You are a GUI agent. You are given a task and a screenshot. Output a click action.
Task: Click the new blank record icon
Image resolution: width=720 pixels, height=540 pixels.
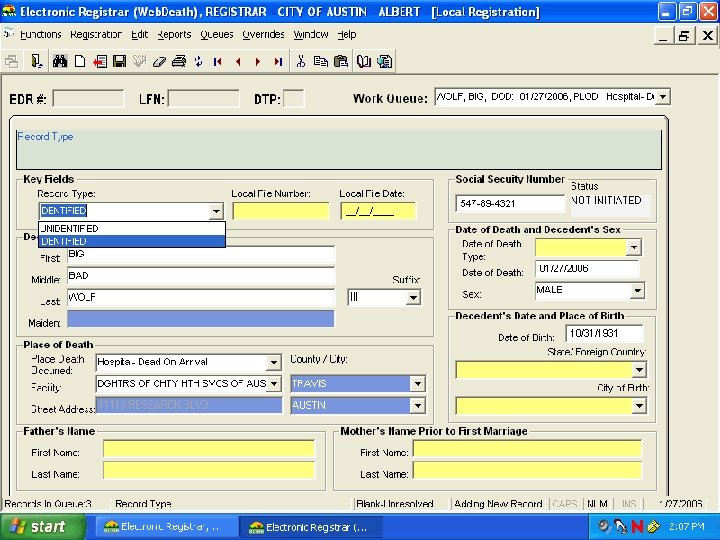pyautogui.click(x=80, y=61)
